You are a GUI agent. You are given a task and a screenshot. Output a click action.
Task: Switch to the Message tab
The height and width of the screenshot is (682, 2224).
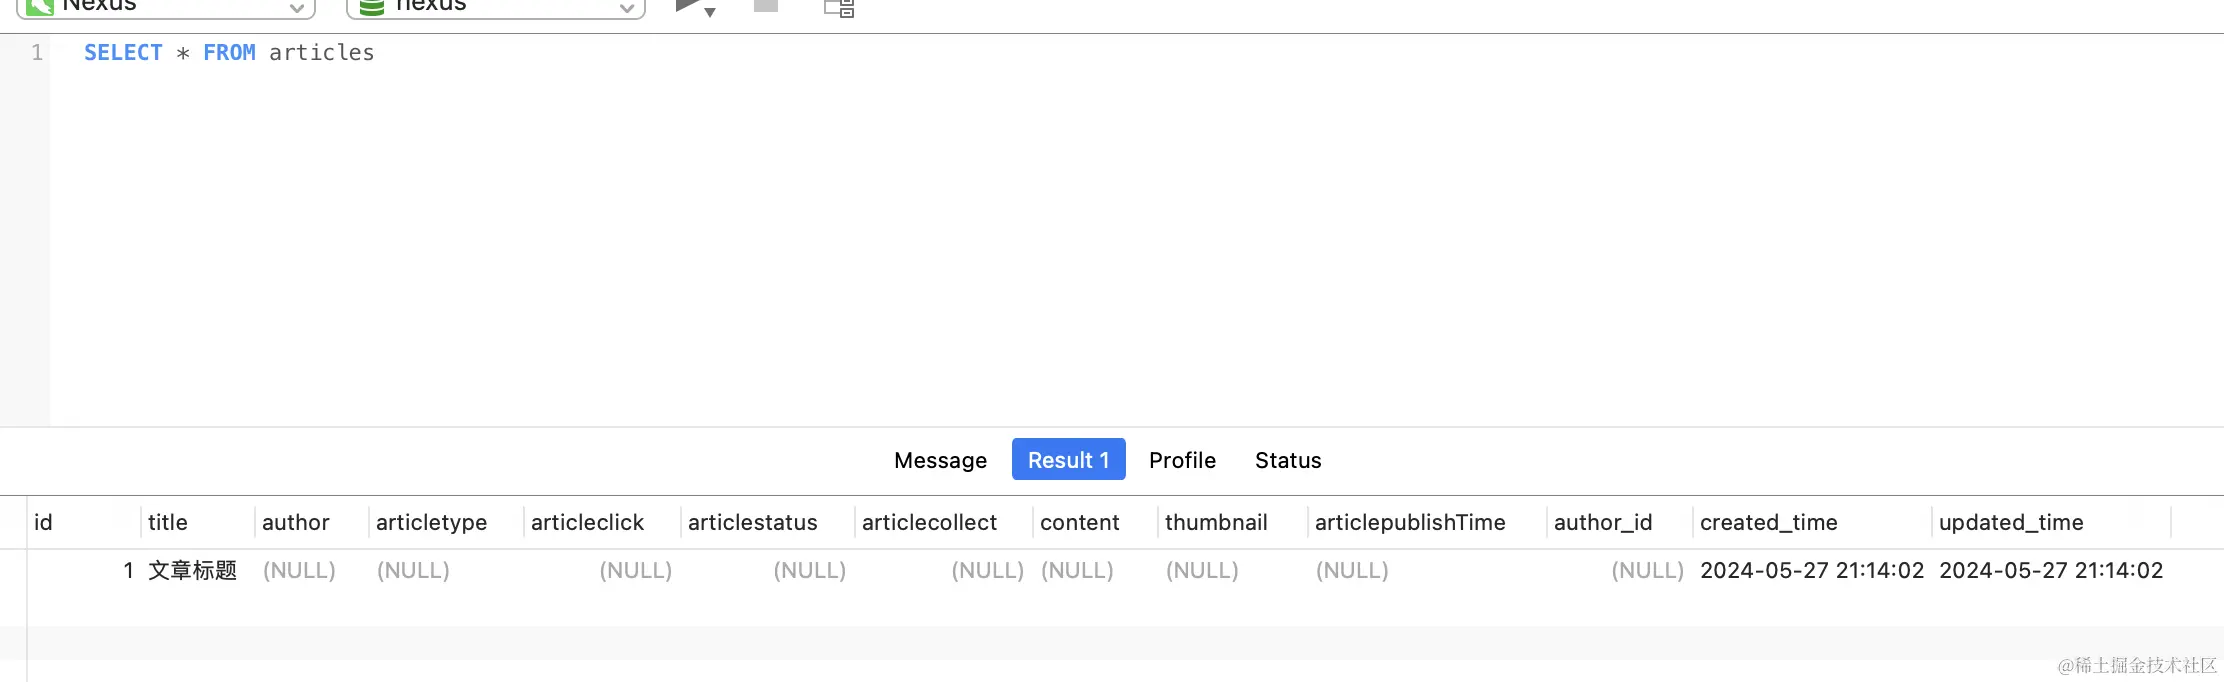click(940, 460)
